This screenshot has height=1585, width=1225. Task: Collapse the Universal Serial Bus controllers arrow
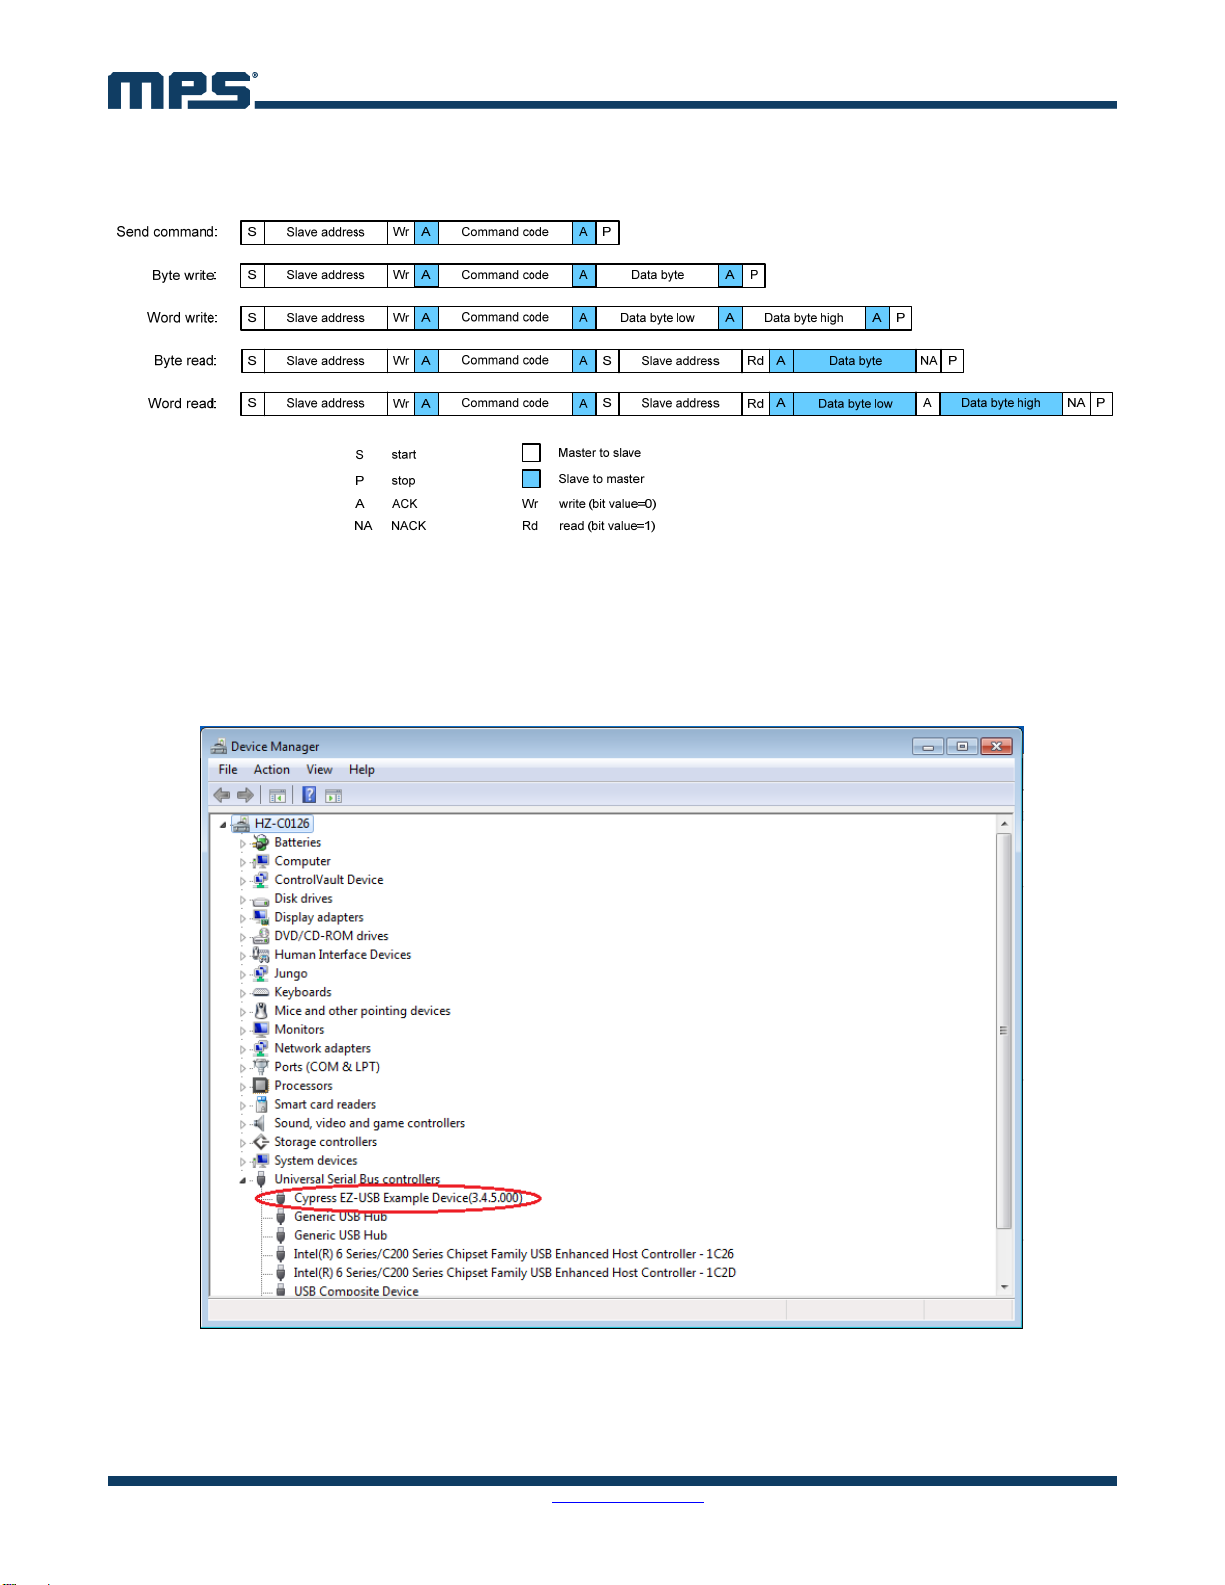coord(242,1180)
